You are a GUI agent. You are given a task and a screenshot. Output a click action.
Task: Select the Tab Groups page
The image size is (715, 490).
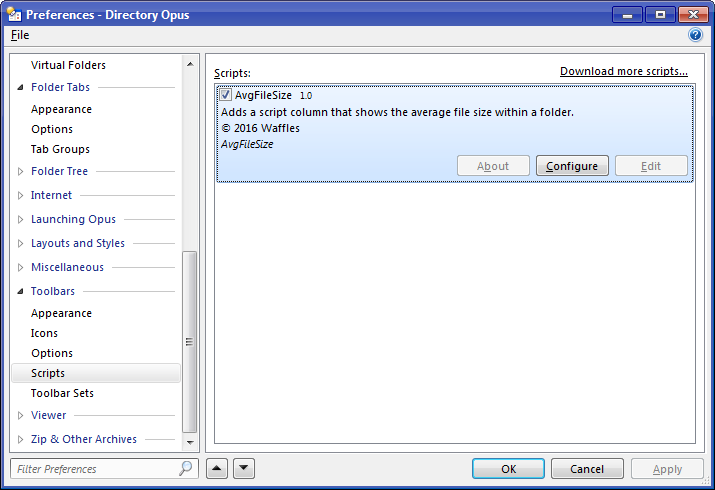click(60, 149)
